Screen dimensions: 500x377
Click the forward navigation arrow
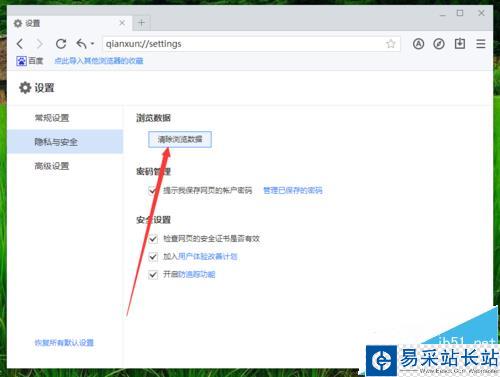tap(40, 44)
